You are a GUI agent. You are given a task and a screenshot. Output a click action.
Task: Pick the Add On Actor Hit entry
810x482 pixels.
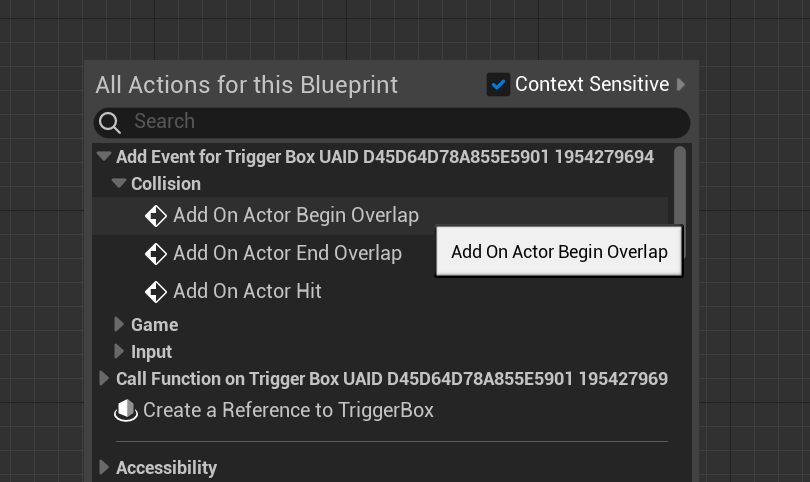[x=247, y=292]
